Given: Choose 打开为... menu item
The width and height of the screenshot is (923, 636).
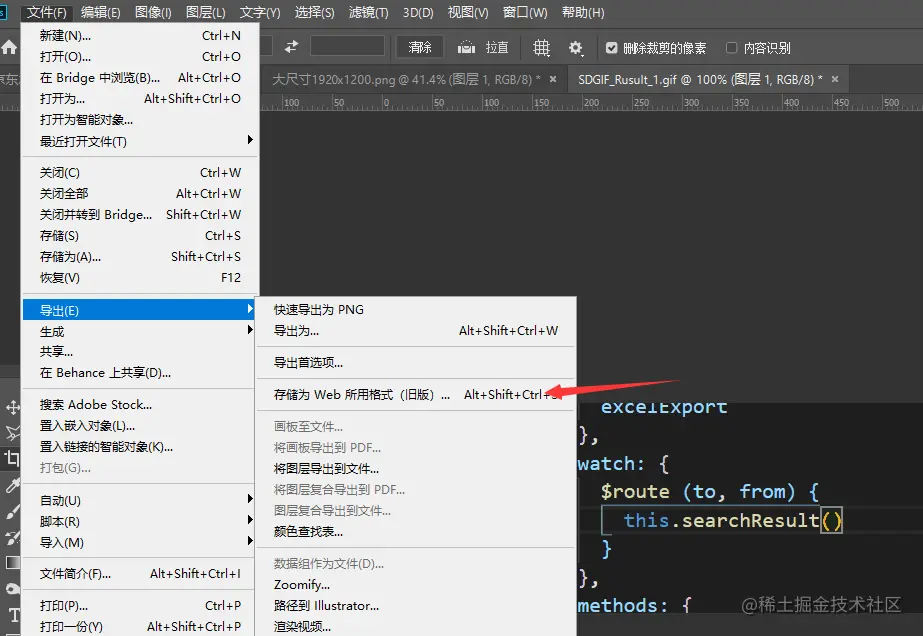Looking at the screenshot, I should 140,99.
